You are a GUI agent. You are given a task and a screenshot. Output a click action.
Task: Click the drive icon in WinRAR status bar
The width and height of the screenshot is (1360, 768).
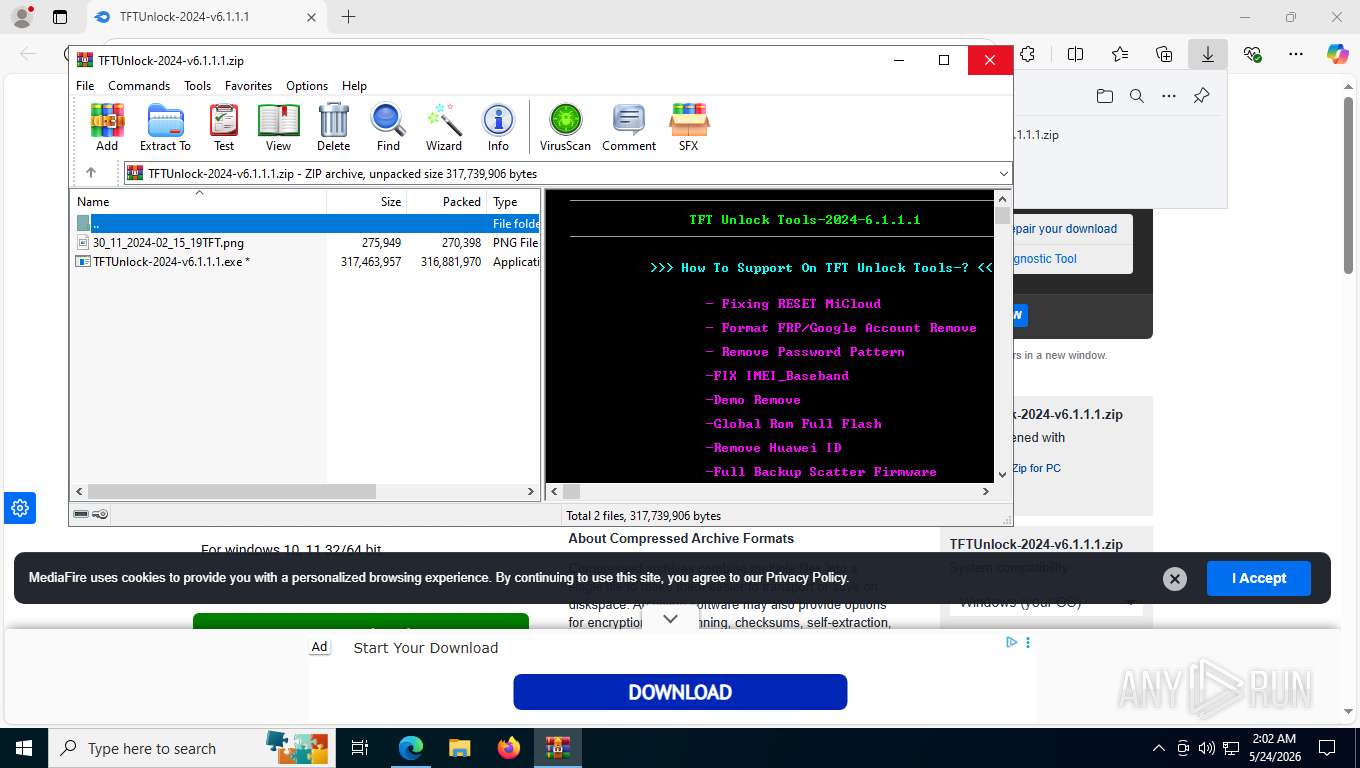click(81, 515)
